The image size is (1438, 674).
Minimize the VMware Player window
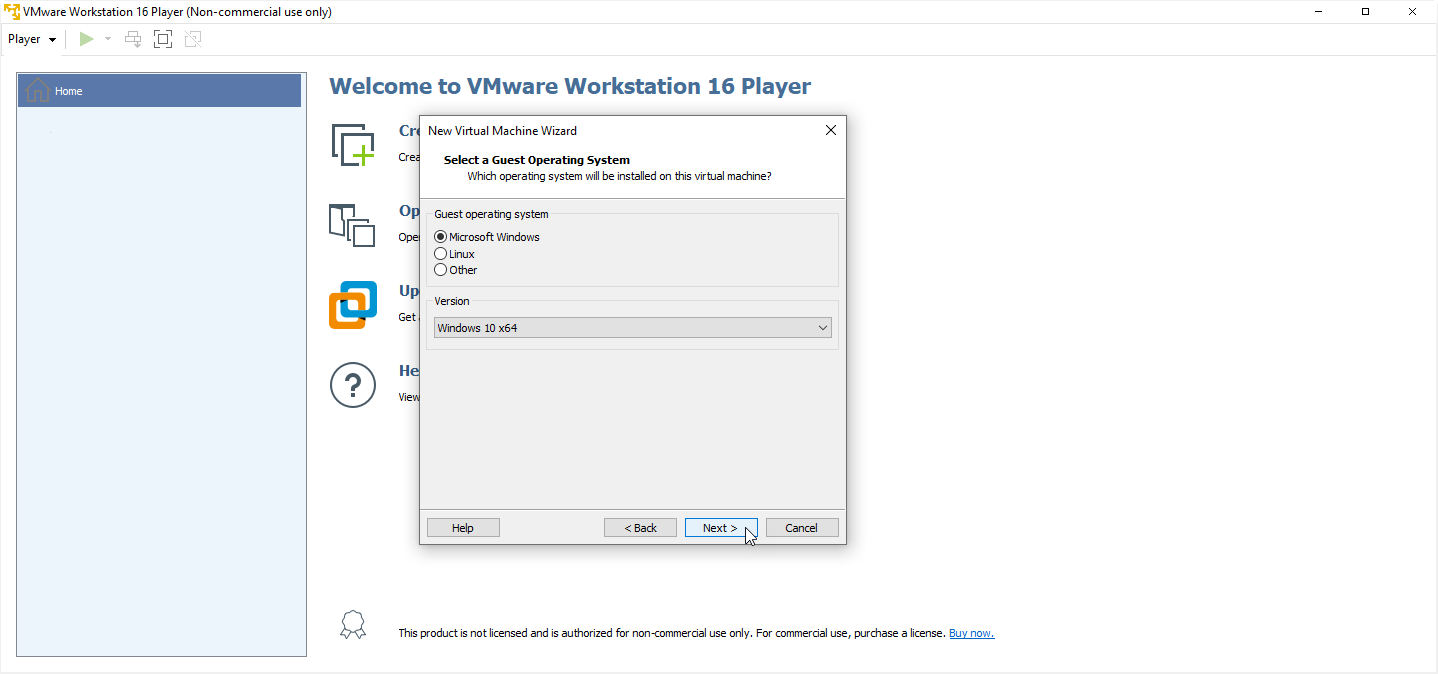[x=1319, y=12]
